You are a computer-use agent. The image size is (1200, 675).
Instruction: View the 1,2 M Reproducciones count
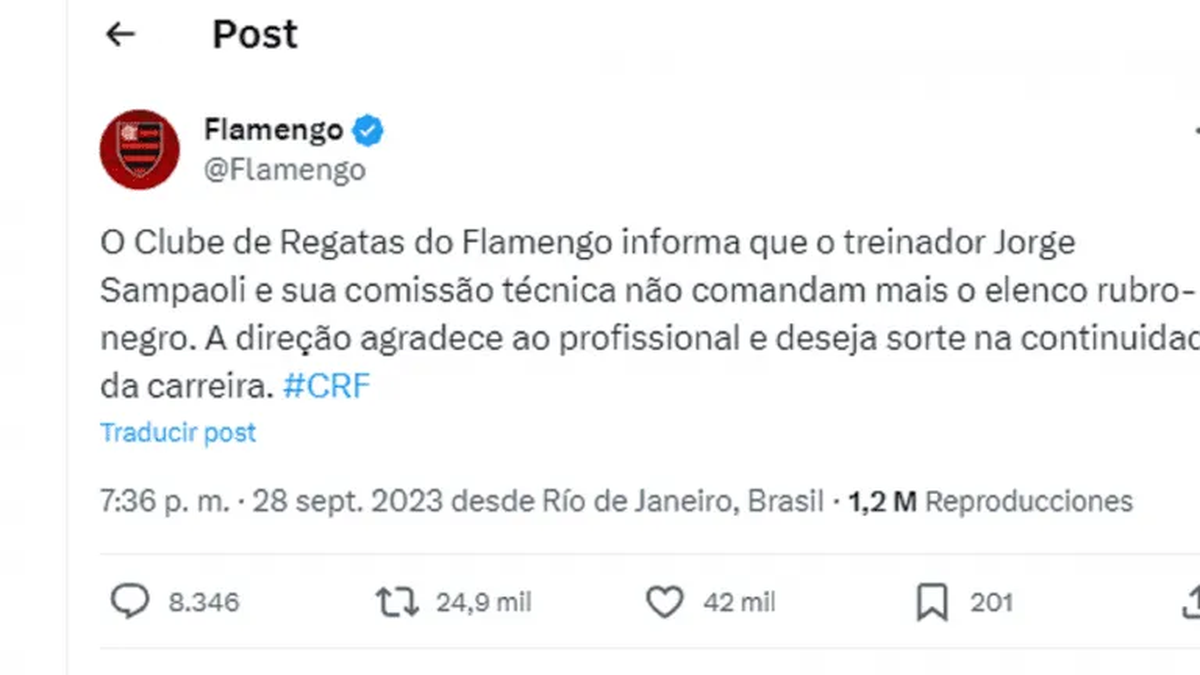point(990,501)
